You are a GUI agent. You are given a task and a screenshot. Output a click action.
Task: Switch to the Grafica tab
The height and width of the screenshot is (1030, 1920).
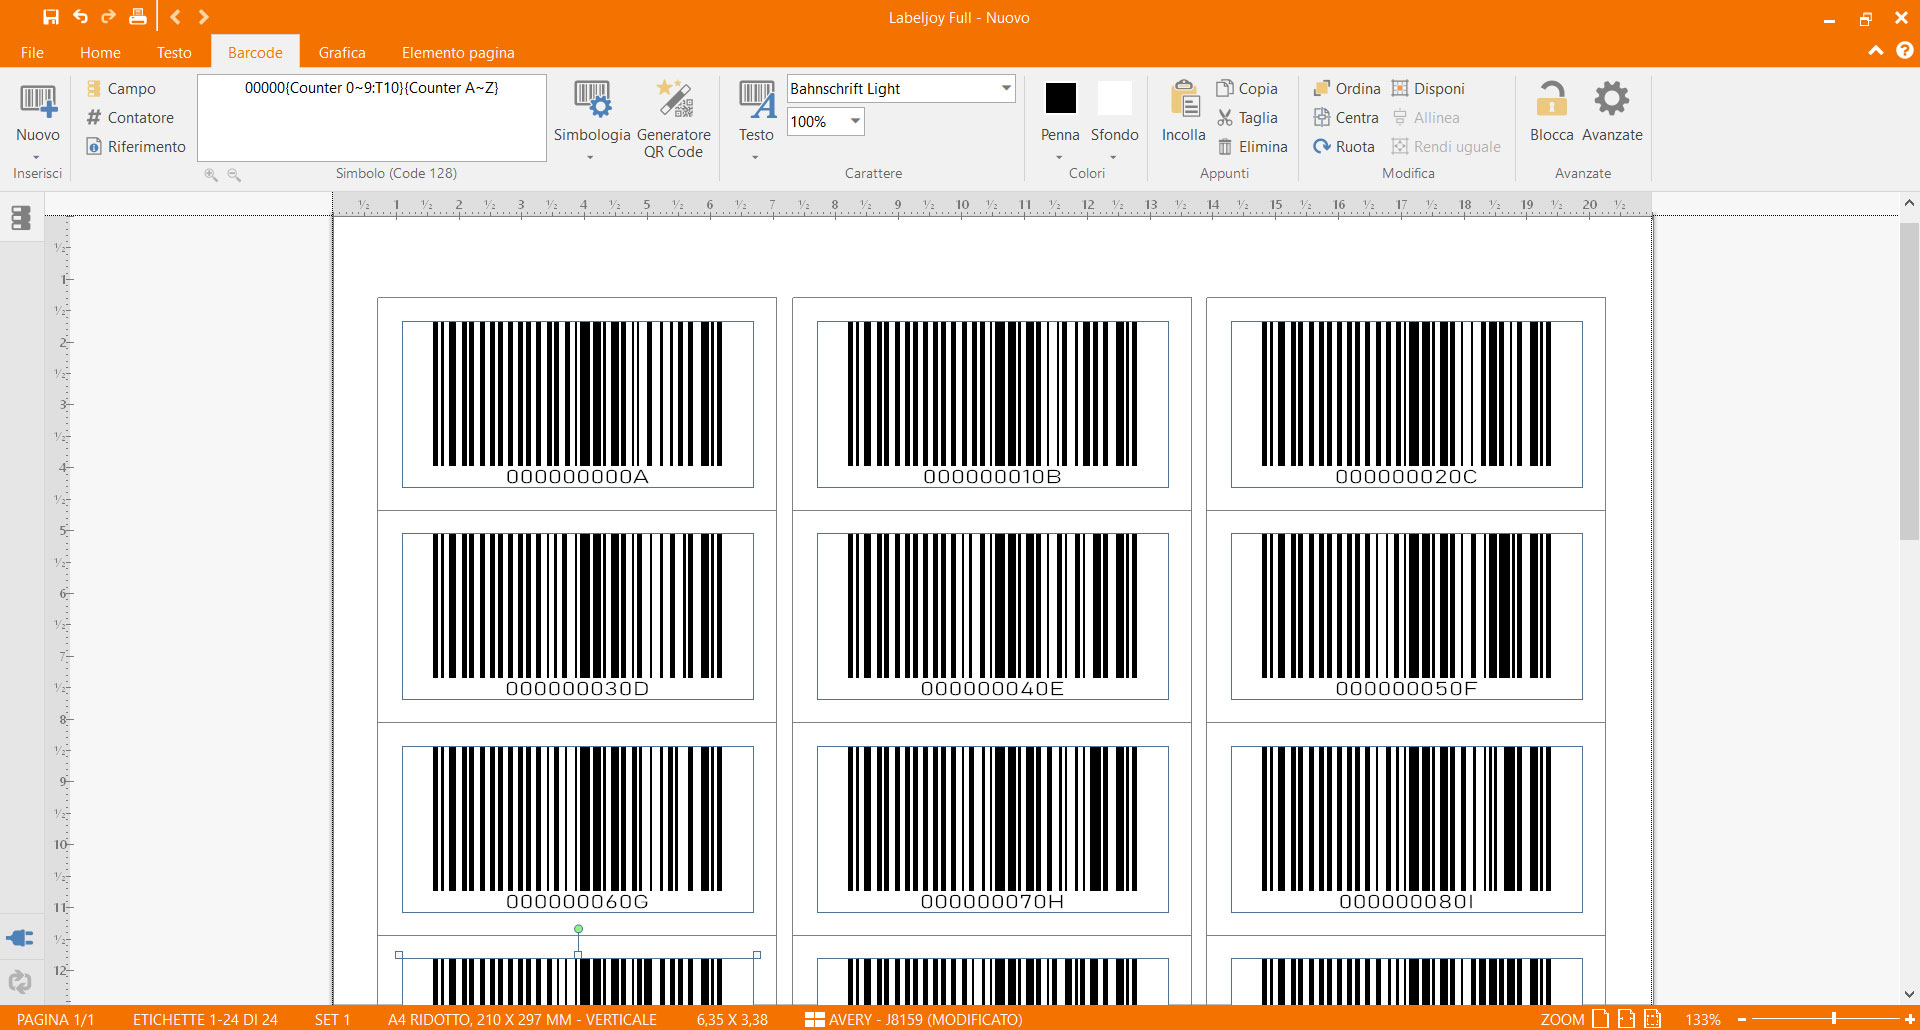coord(342,52)
